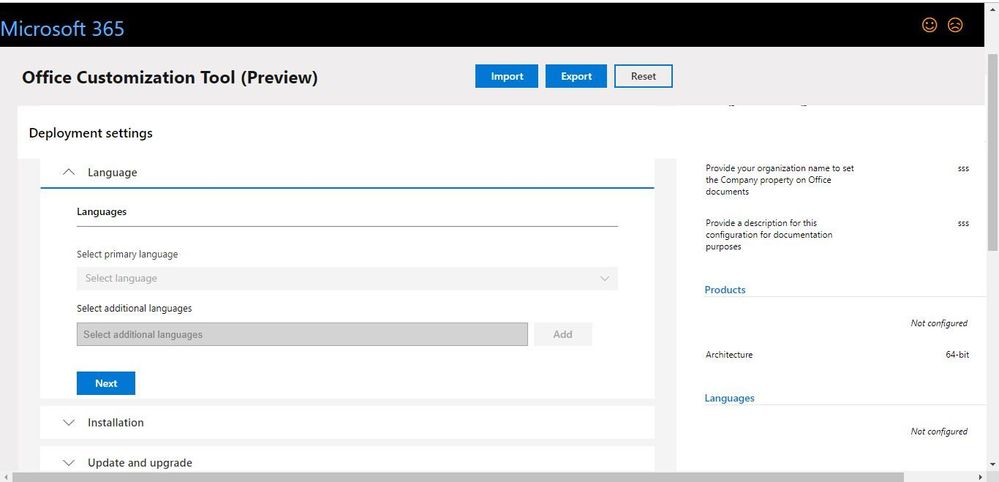This screenshot has width=999, height=482.
Task: Click the Deployment settings heading
Action: 90,133
